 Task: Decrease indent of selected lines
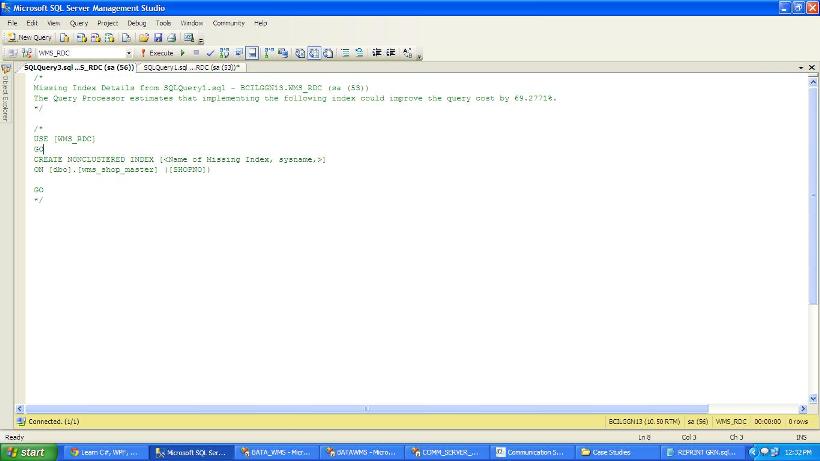point(377,53)
